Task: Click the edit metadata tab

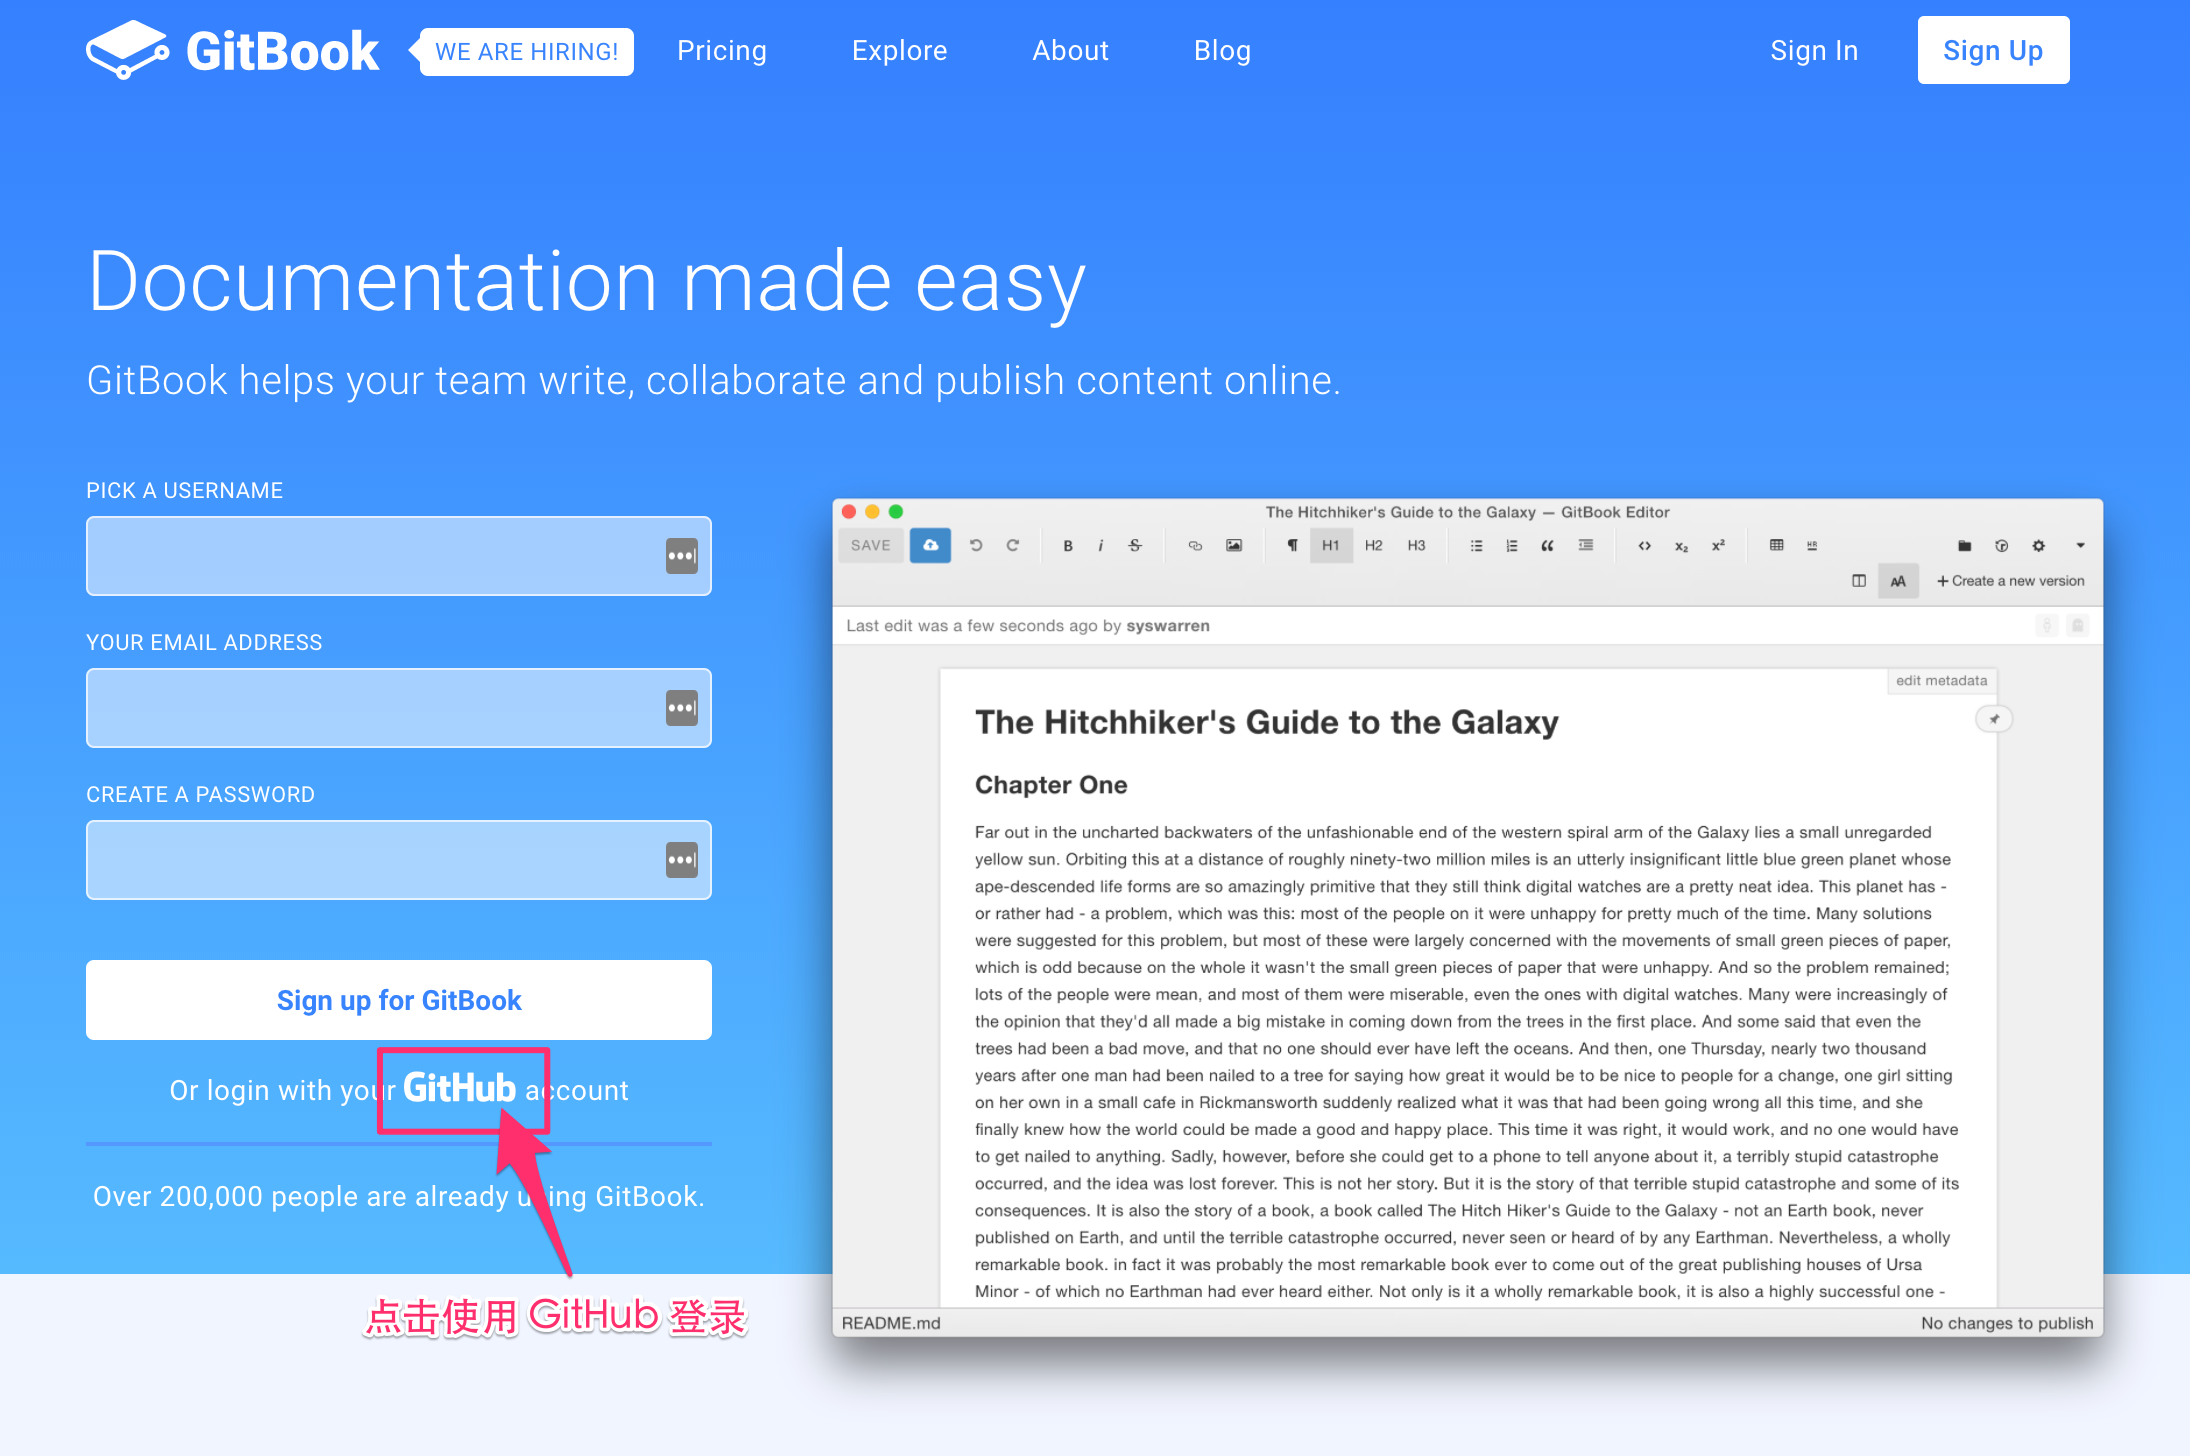Action: pyautogui.click(x=1942, y=681)
